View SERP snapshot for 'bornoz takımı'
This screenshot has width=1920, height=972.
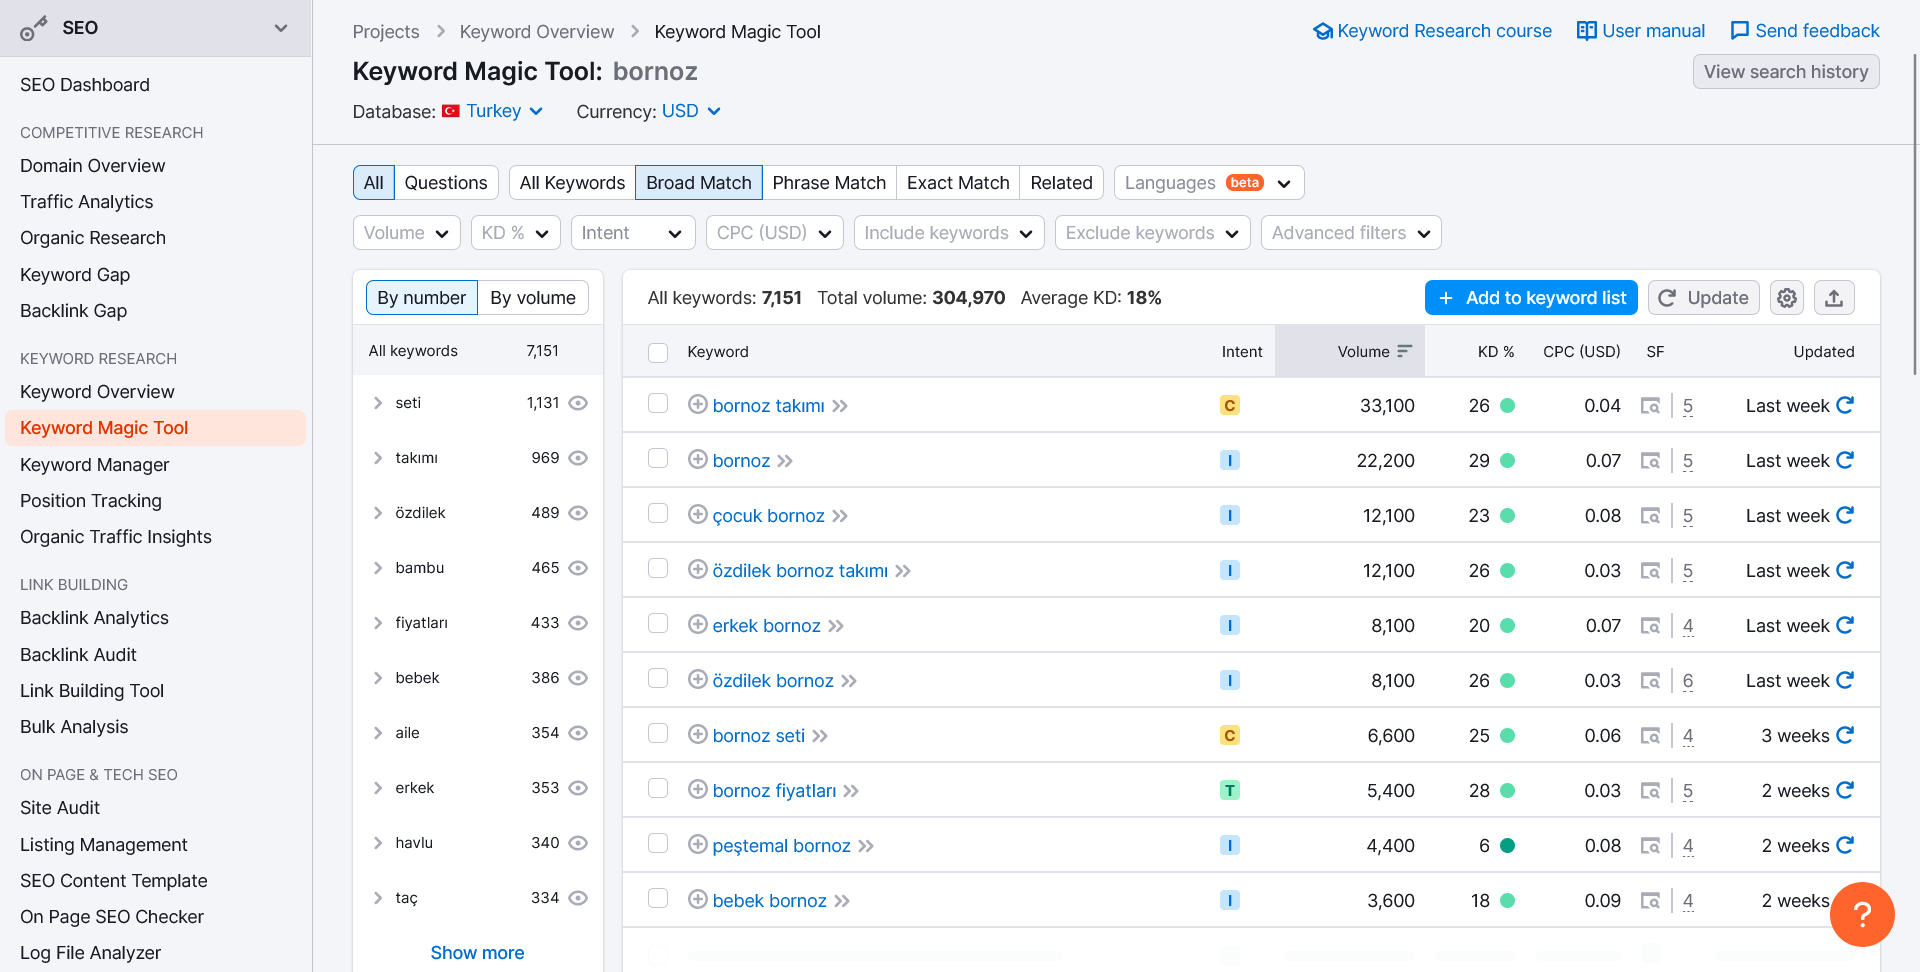click(1650, 406)
